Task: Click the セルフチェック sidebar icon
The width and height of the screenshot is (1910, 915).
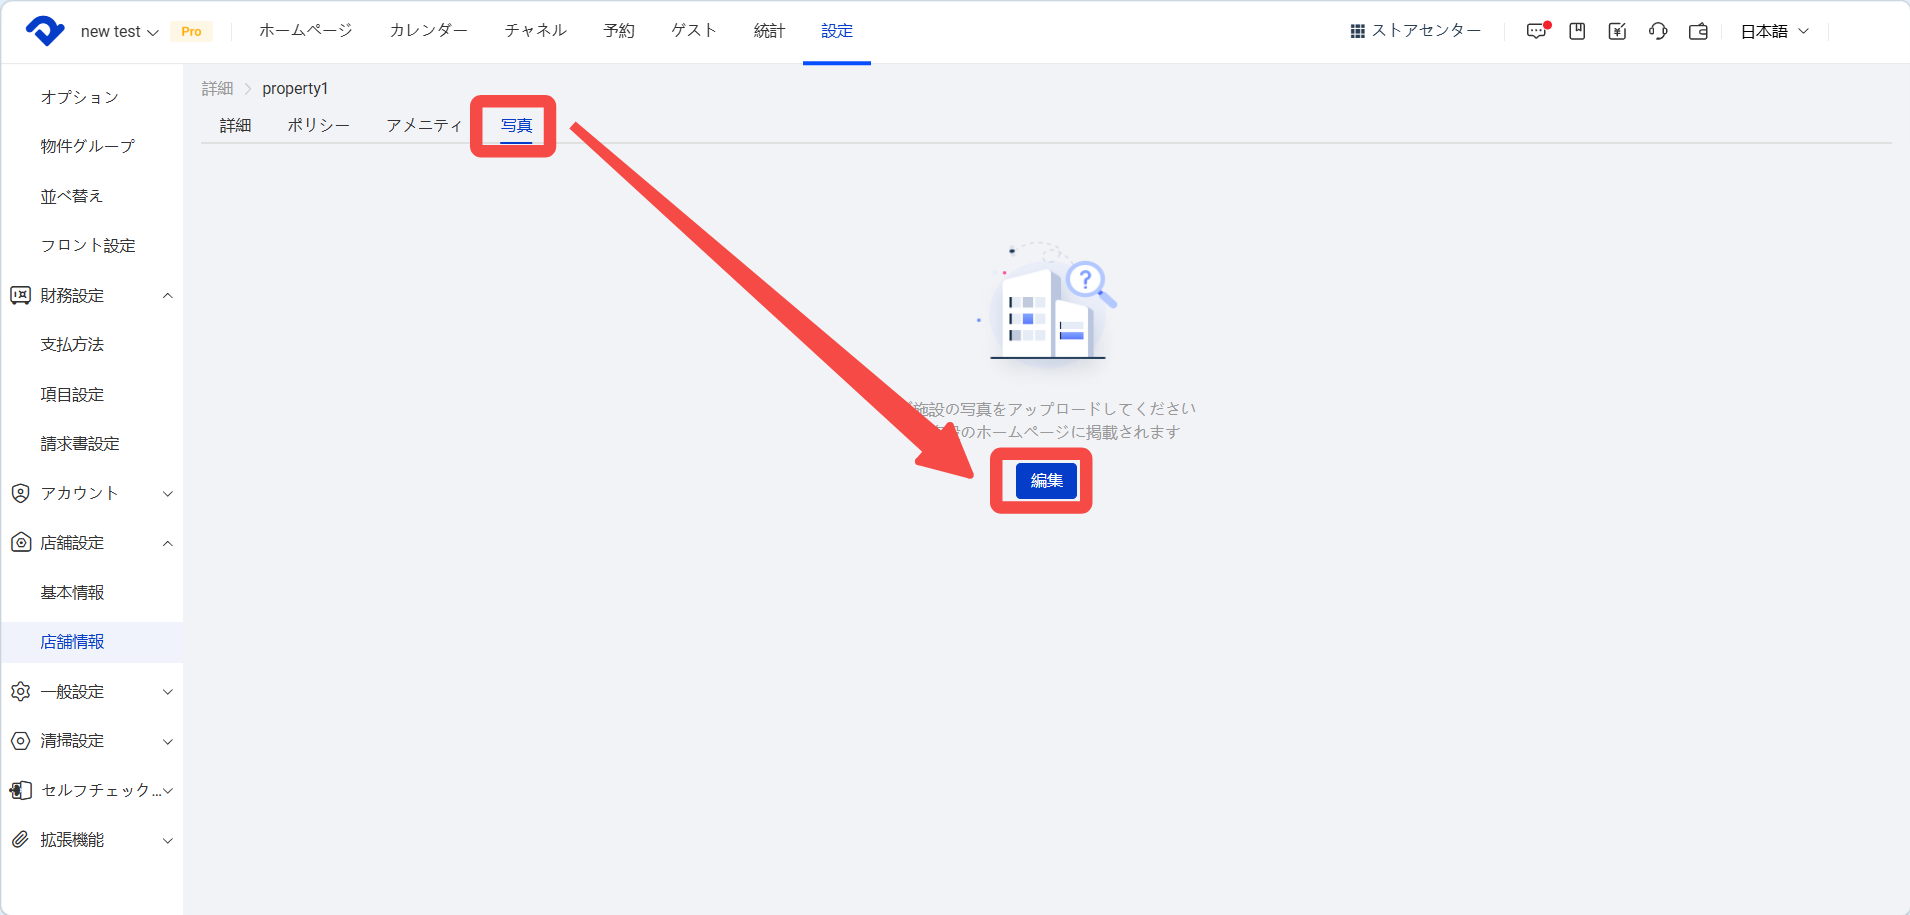Action: coord(20,790)
